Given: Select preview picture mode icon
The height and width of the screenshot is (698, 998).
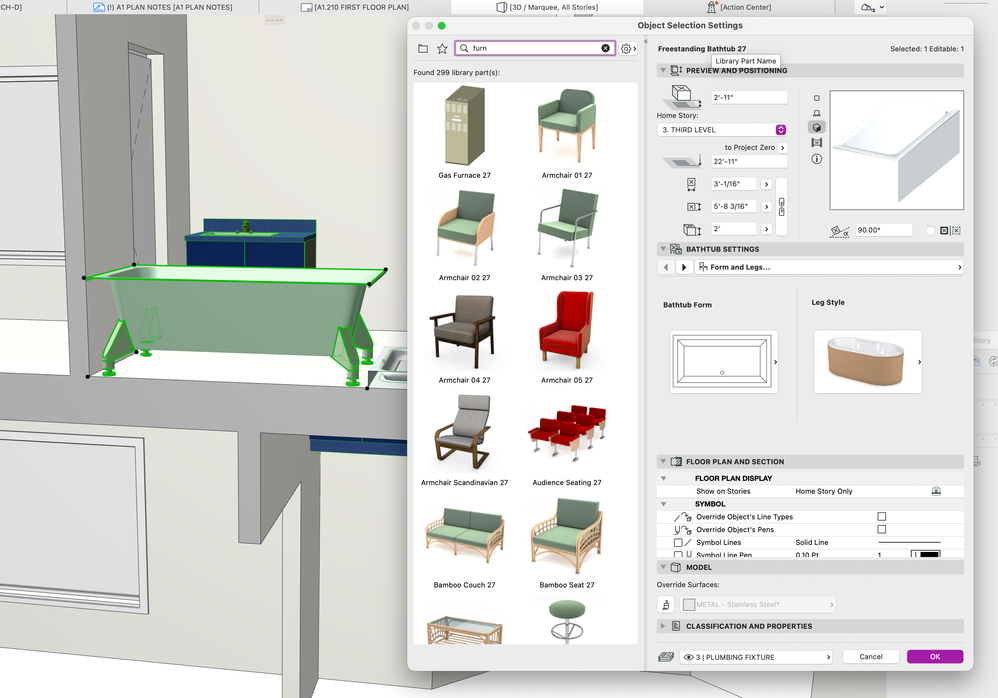Looking at the screenshot, I should (817, 143).
